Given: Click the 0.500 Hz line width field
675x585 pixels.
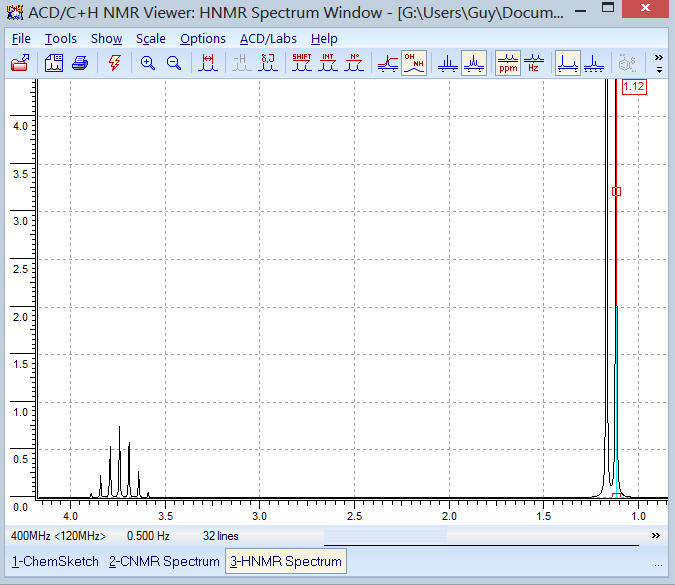Looking at the screenshot, I should [x=148, y=536].
